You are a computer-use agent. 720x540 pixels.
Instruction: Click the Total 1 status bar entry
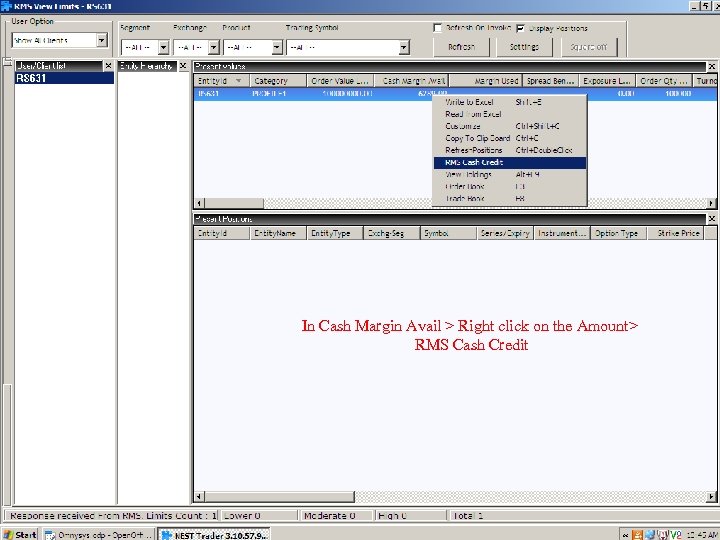click(x=582, y=516)
